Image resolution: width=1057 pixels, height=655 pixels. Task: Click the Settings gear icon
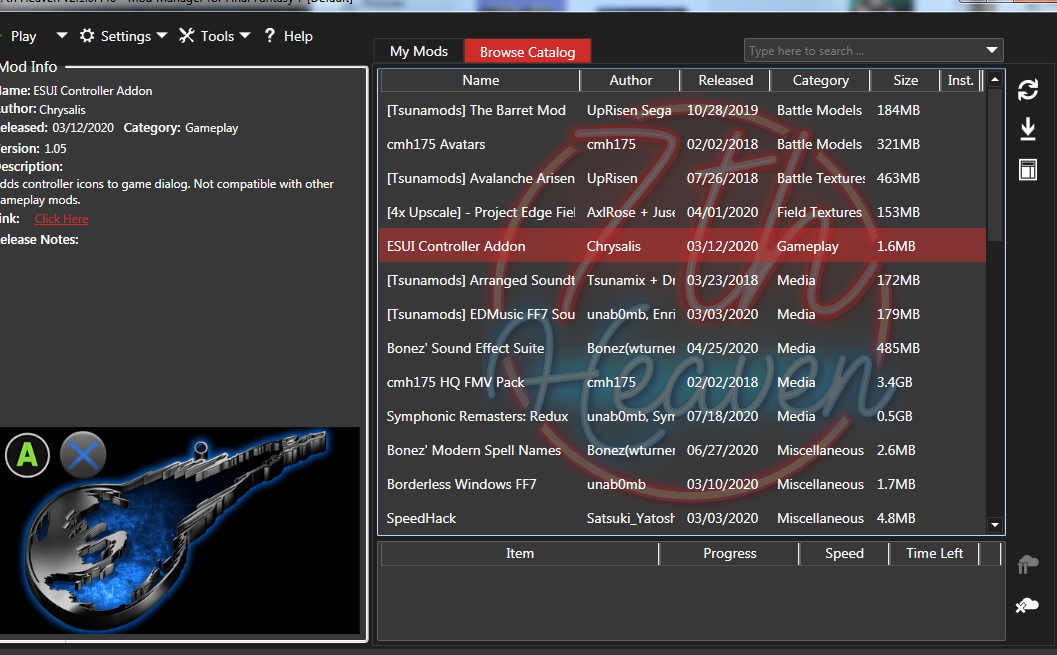[x=87, y=36]
